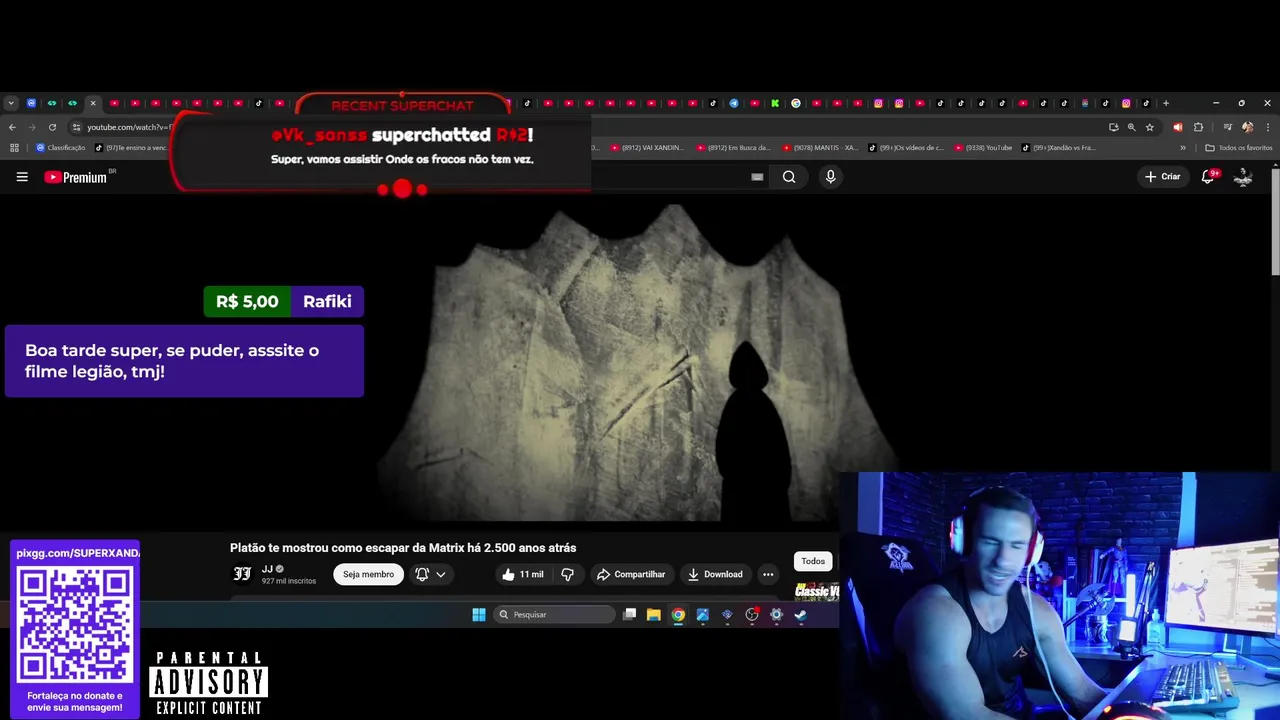The image size is (1280, 720).
Task: Switch to the Kick tab with green K
Action: click(775, 103)
